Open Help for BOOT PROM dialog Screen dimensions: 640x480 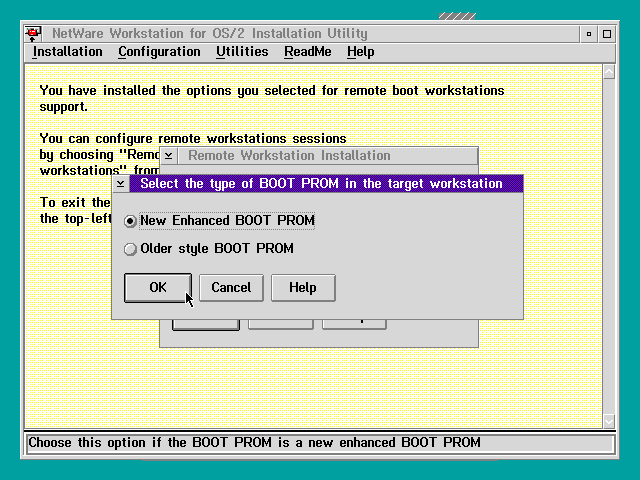point(303,288)
